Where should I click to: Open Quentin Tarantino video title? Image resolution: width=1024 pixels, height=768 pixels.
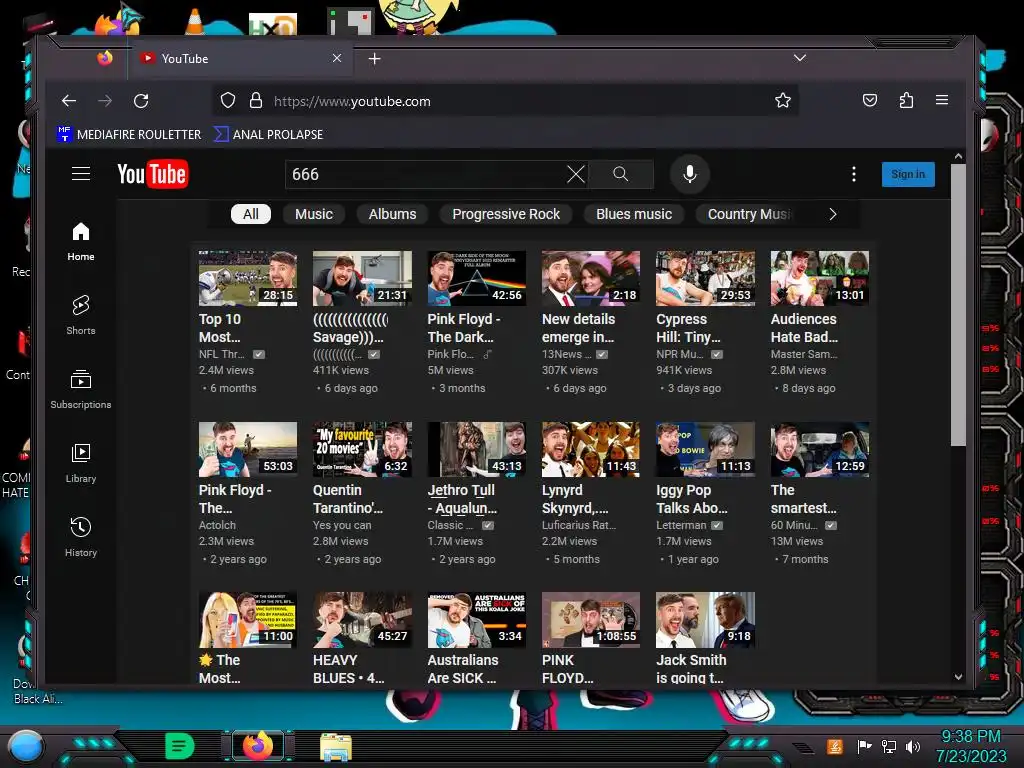click(x=348, y=499)
